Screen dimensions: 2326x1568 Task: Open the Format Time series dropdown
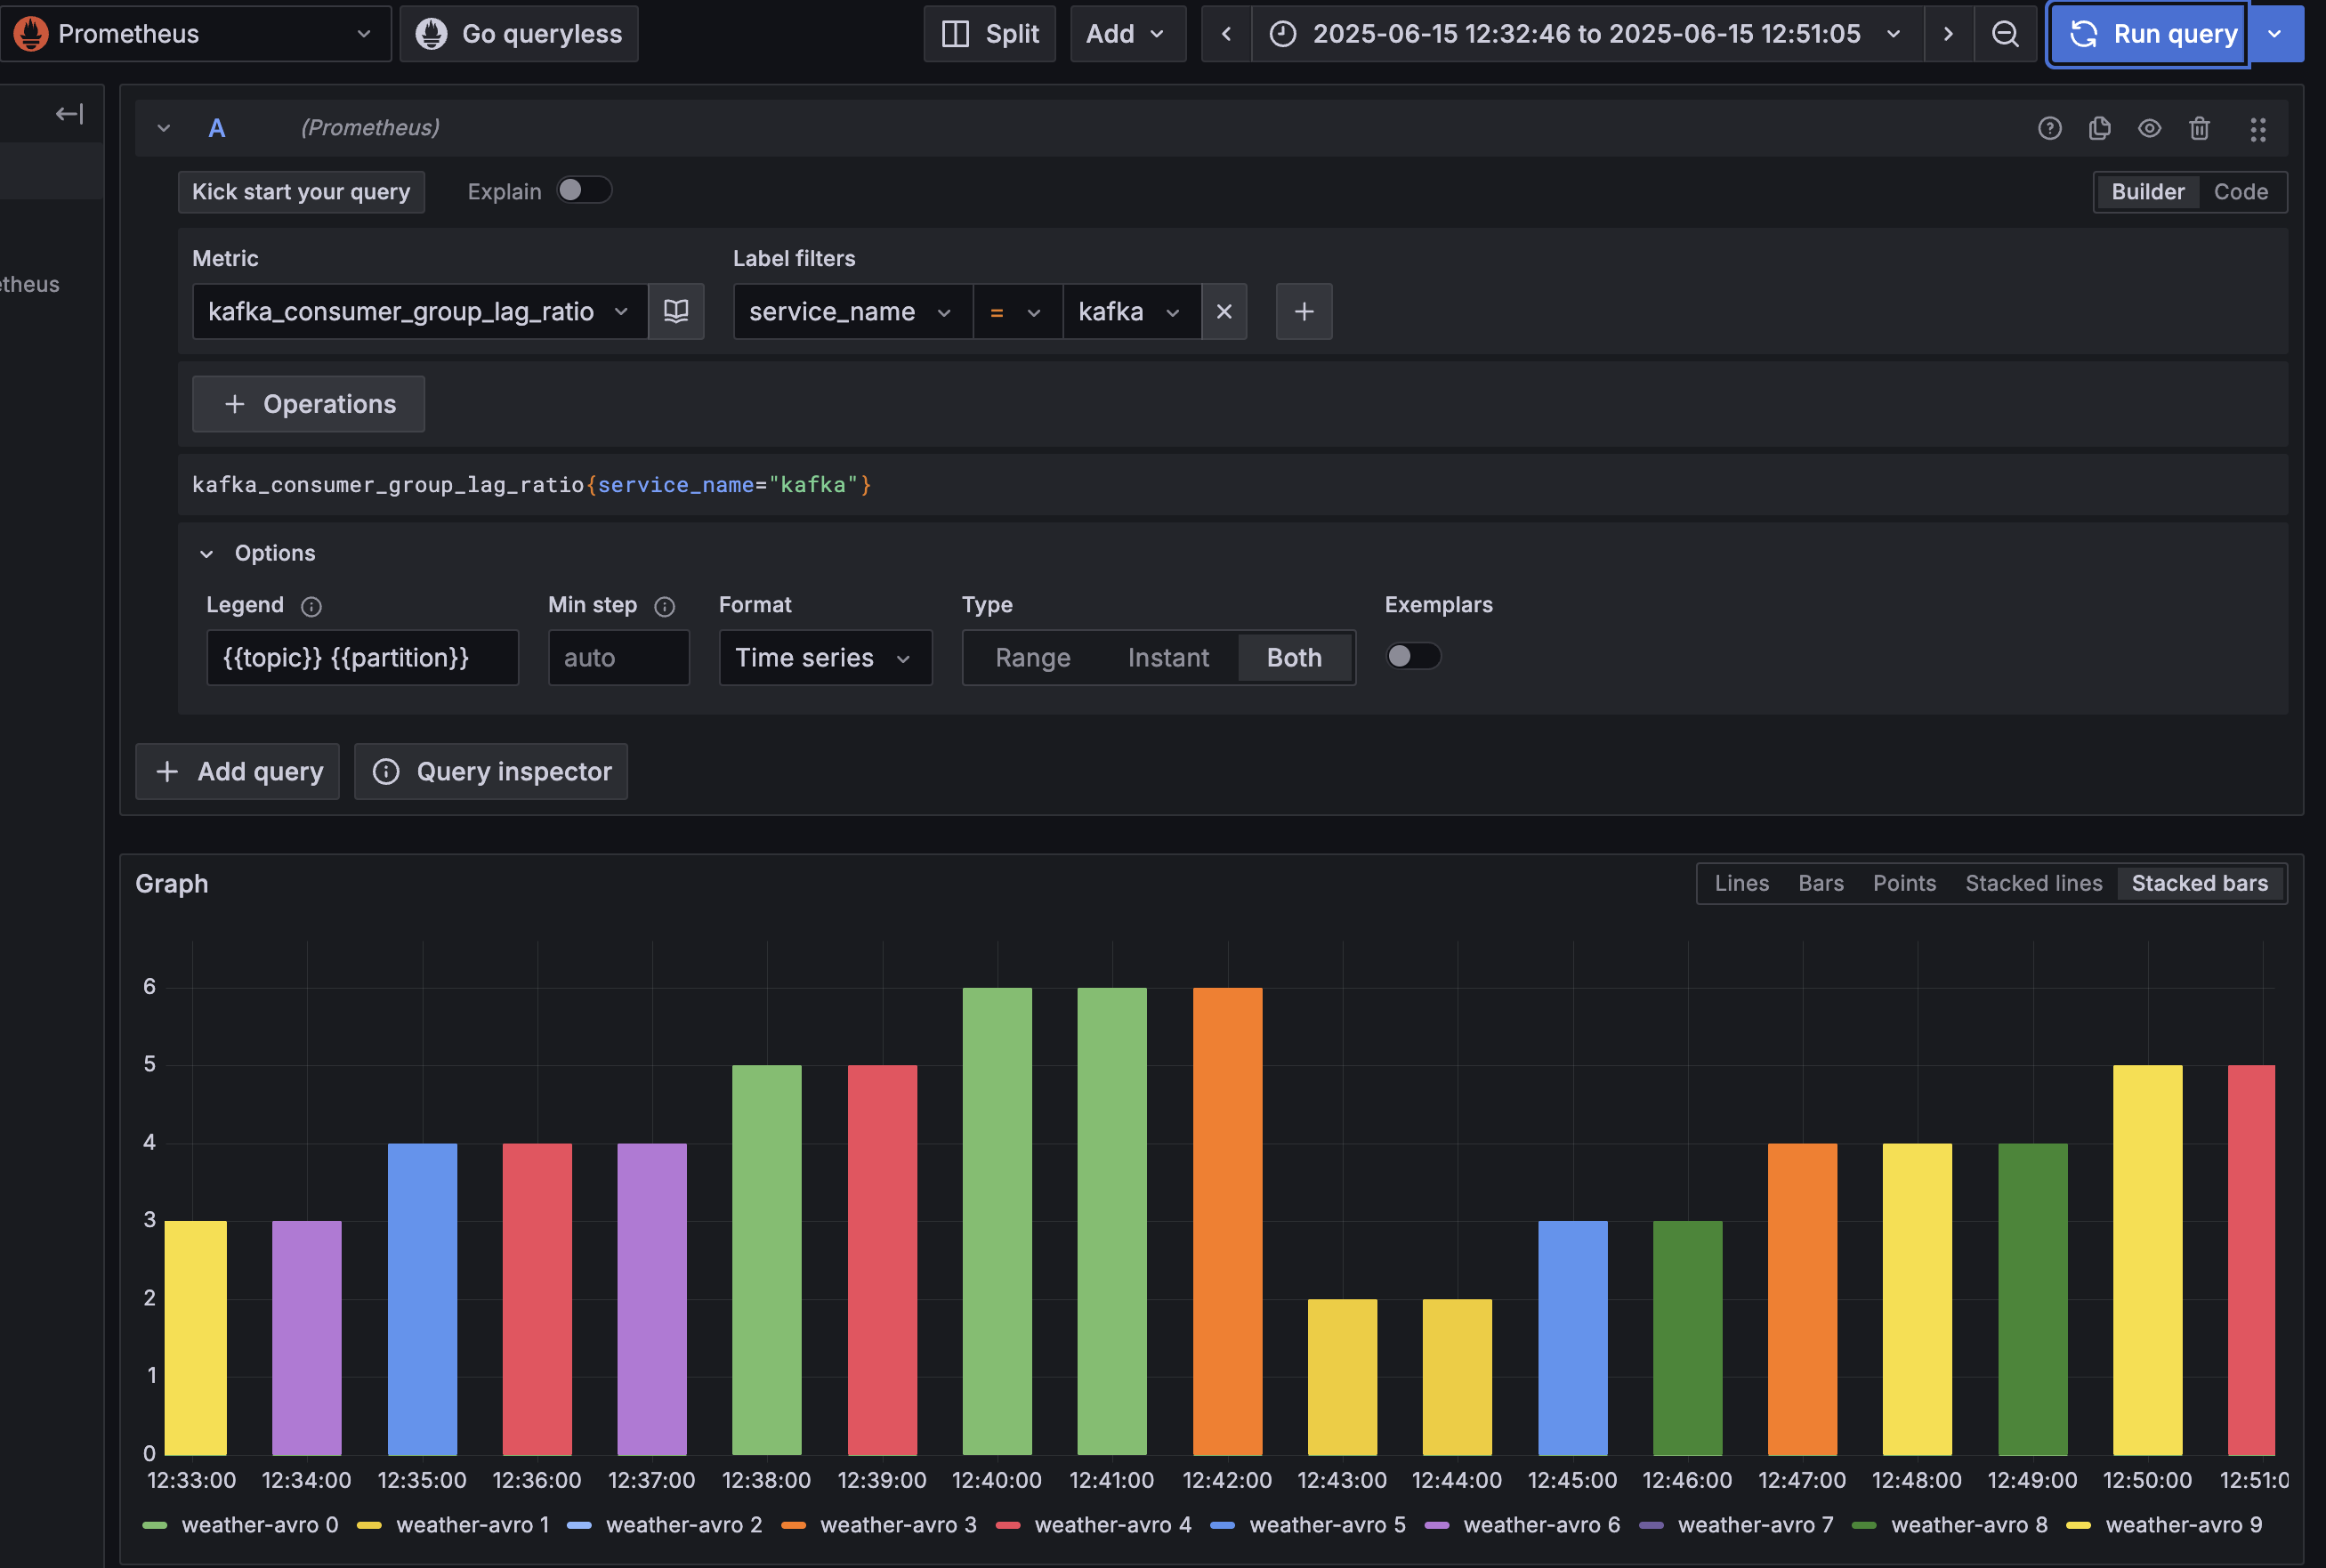(825, 658)
